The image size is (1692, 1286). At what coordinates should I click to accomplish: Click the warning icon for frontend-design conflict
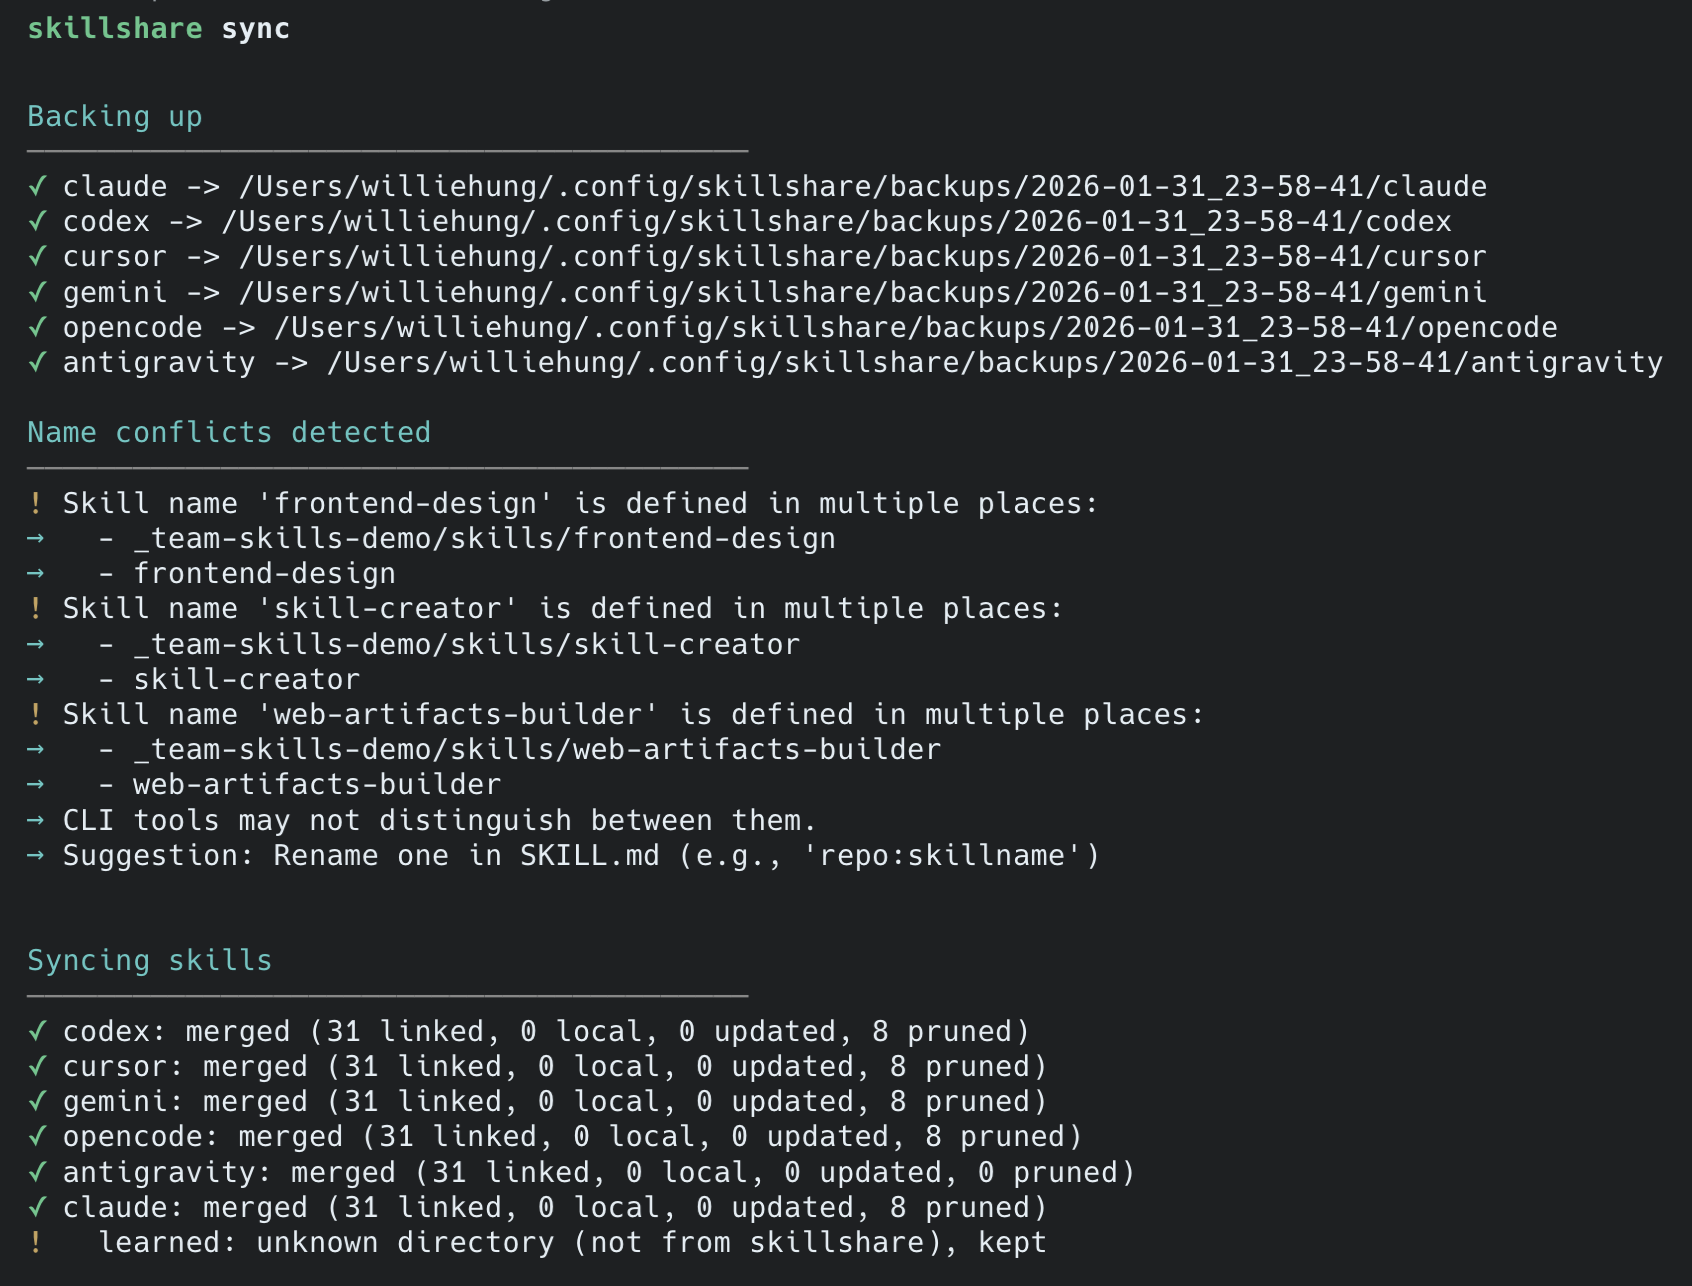36,503
